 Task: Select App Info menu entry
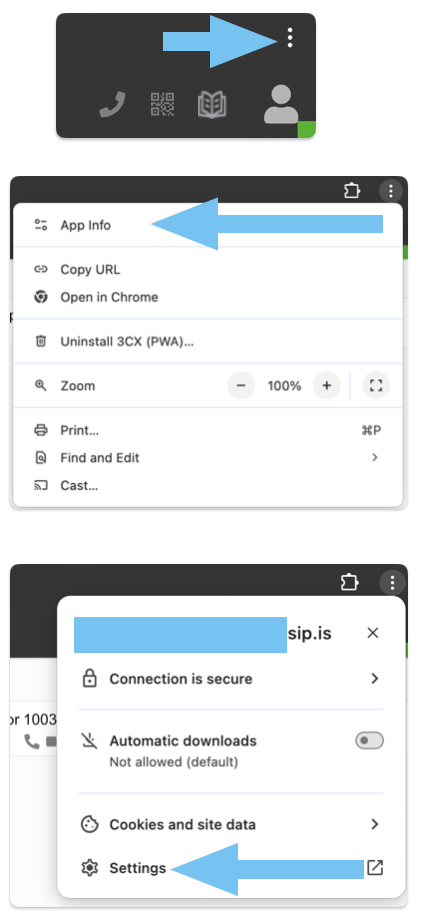coord(207,225)
